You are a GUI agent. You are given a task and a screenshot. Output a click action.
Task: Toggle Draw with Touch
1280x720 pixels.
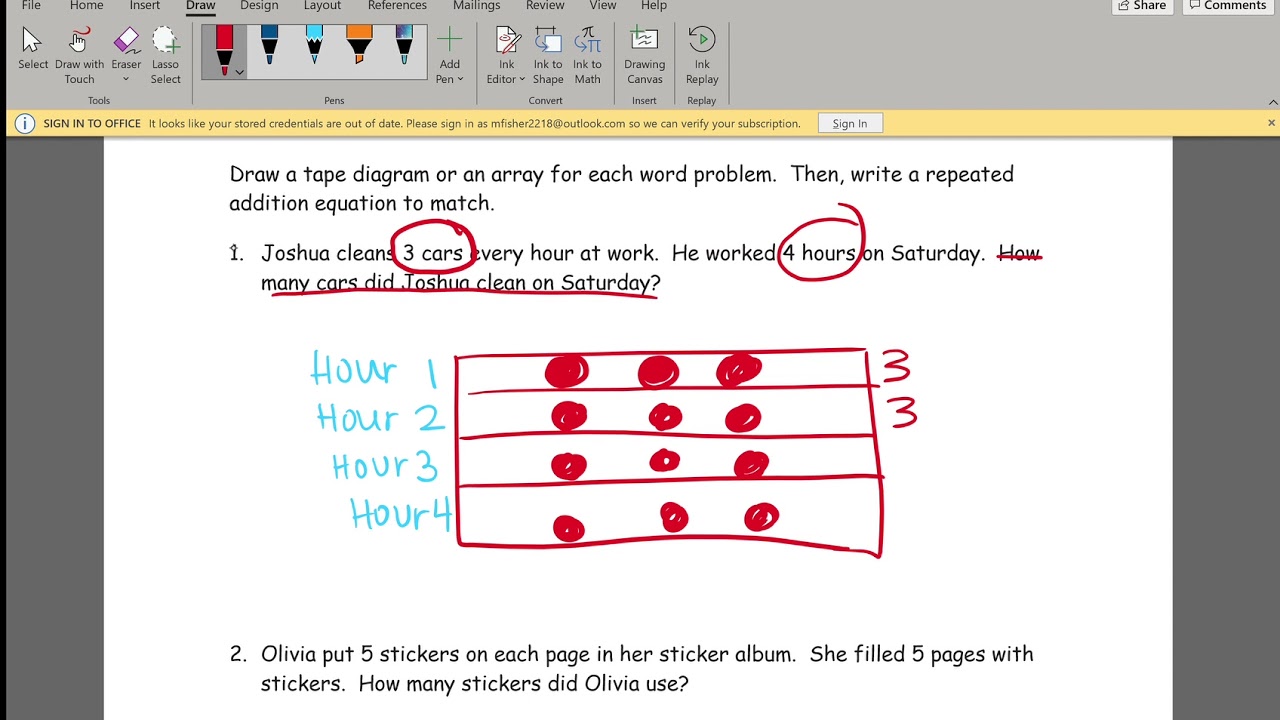click(x=79, y=56)
